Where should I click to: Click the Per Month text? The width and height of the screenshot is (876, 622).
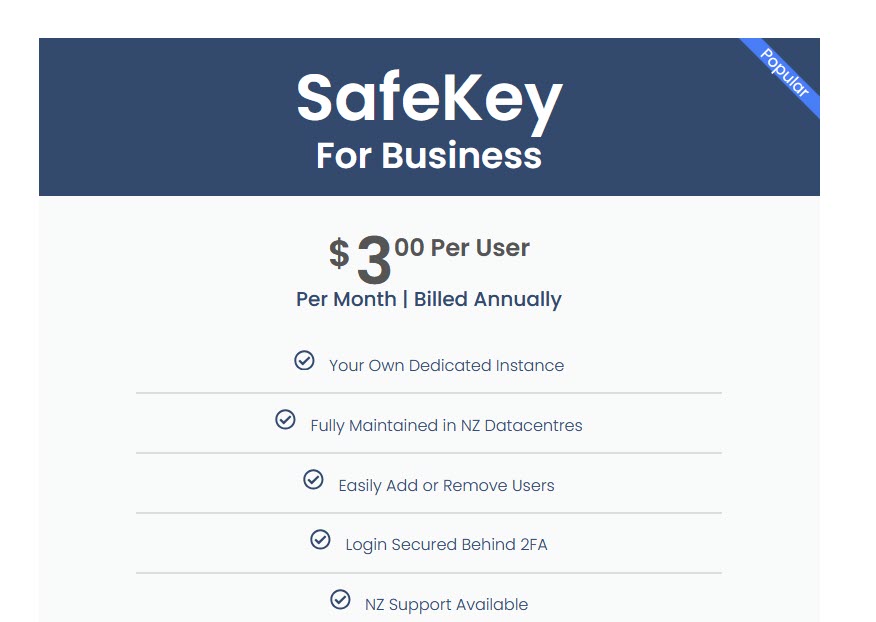(x=346, y=299)
